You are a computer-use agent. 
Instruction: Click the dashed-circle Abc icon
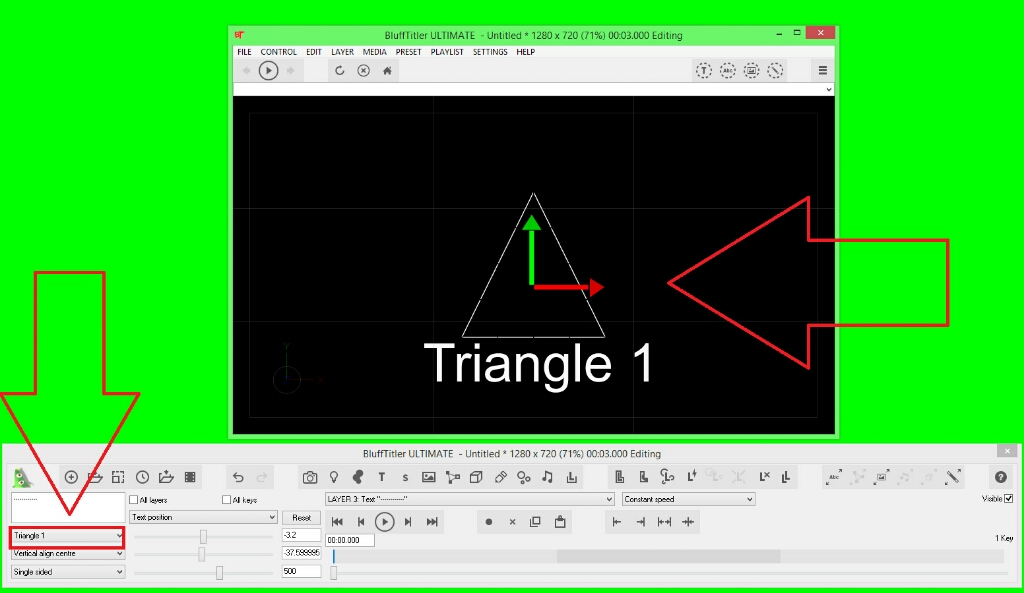click(728, 71)
